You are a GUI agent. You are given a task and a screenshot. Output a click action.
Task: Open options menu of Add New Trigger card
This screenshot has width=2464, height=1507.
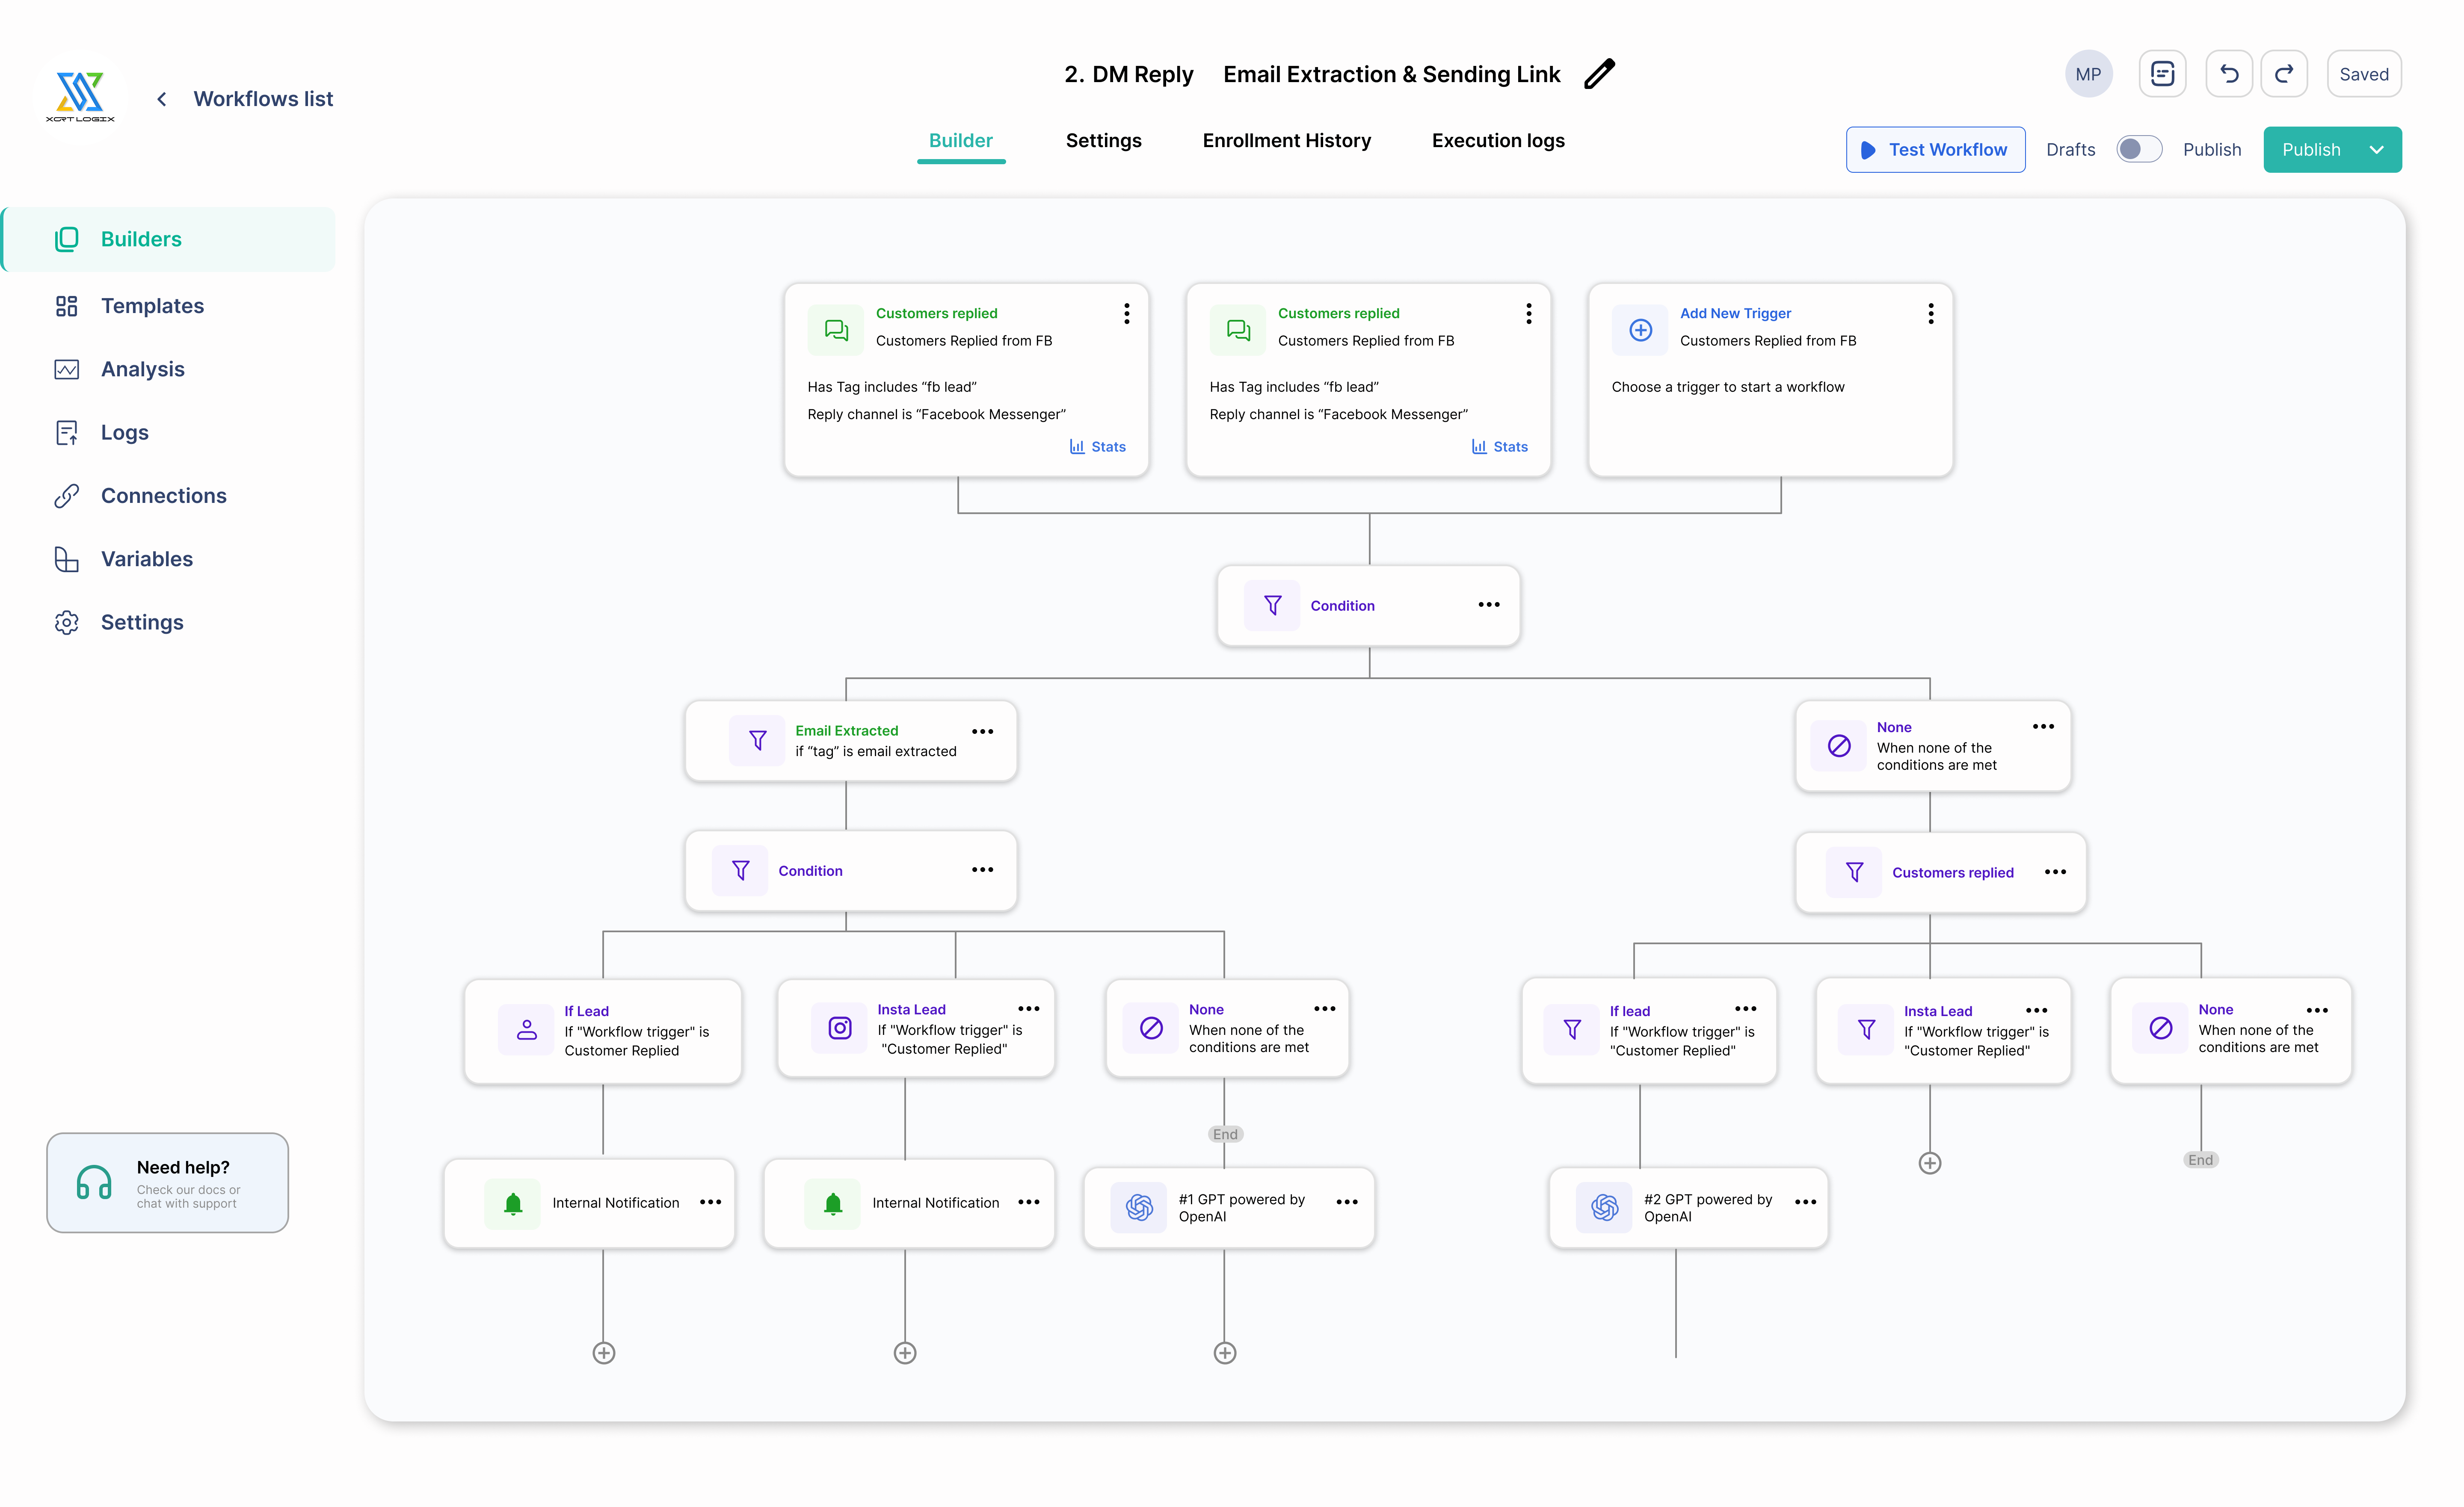click(1930, 314)
